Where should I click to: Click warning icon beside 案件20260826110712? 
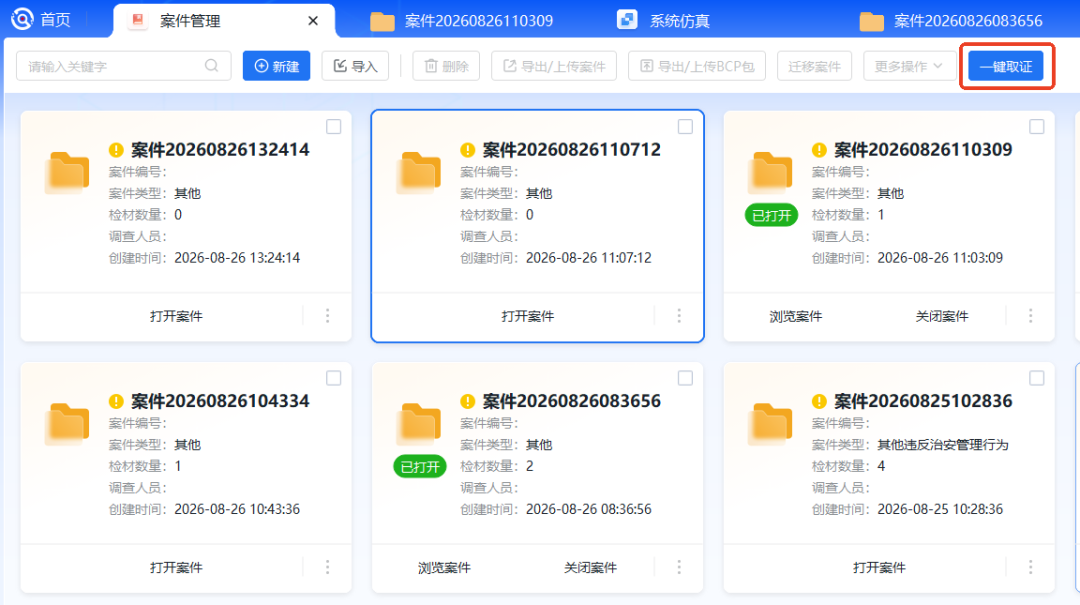pyautogui.click(x=468, y=150)
